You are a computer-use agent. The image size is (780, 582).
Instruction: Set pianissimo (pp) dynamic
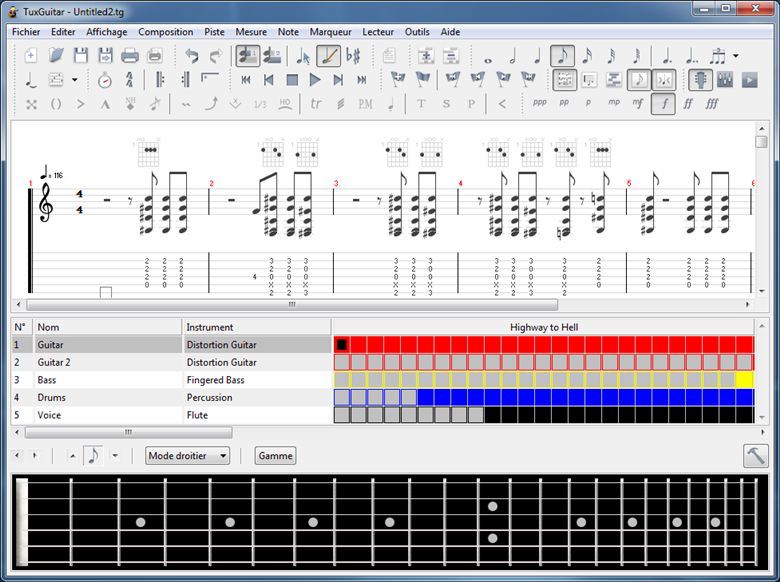[564, 103]
